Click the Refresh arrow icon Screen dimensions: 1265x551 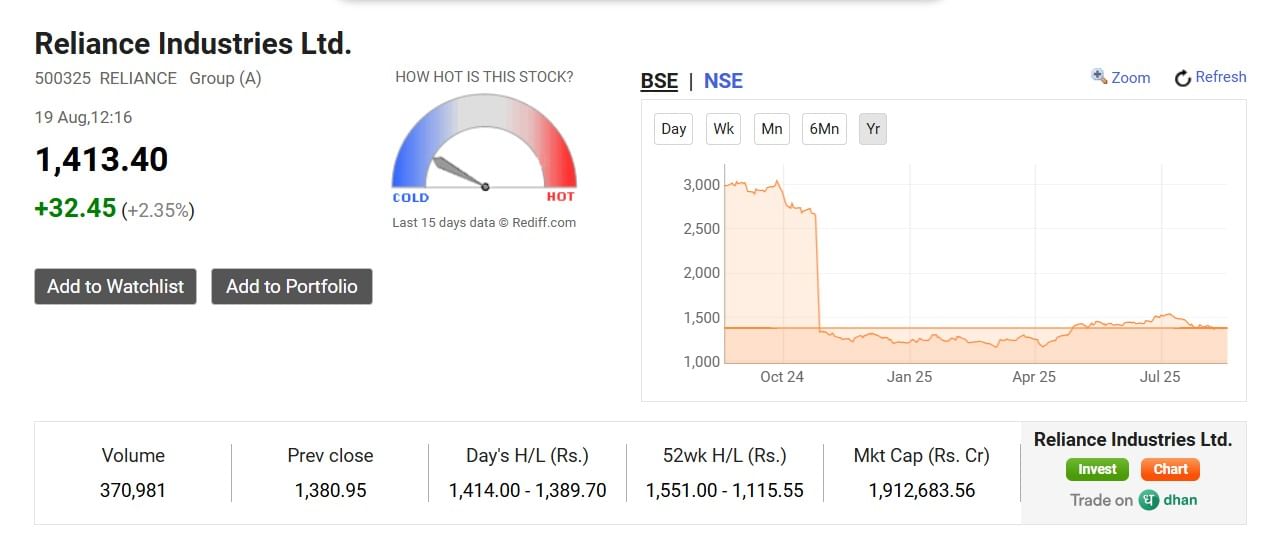(x=1183, y=78)
